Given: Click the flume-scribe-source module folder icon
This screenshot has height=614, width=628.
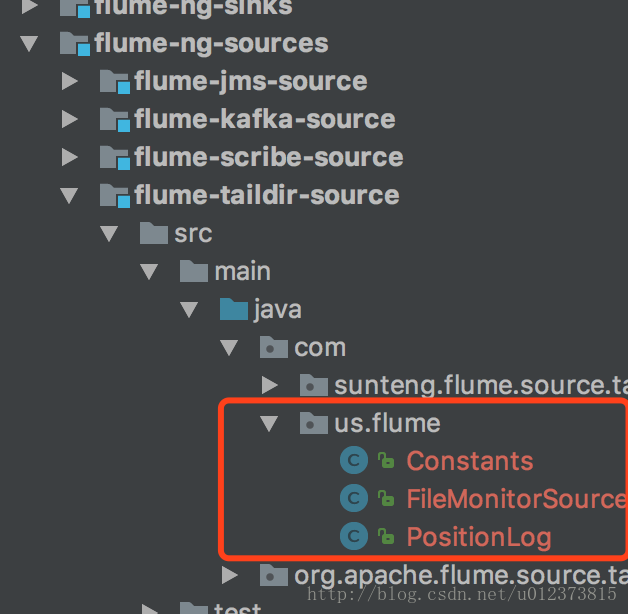Looking at the screenshot, I should (115, 157).
